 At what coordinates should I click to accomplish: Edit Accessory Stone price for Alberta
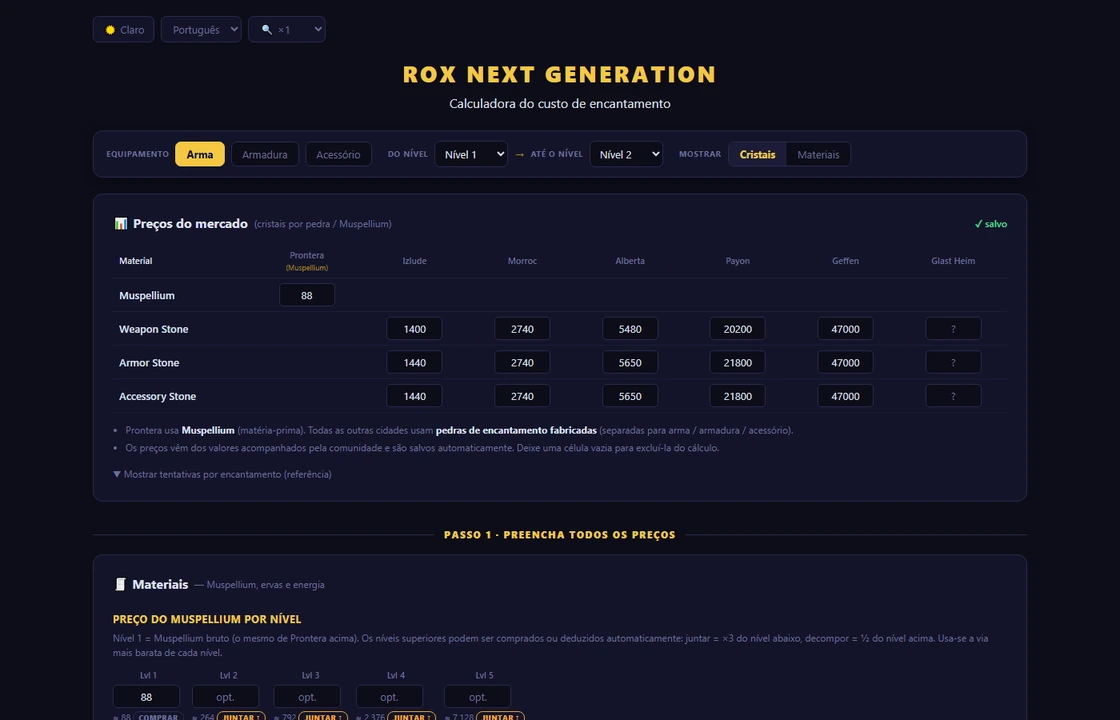click(x=630, y=396)
